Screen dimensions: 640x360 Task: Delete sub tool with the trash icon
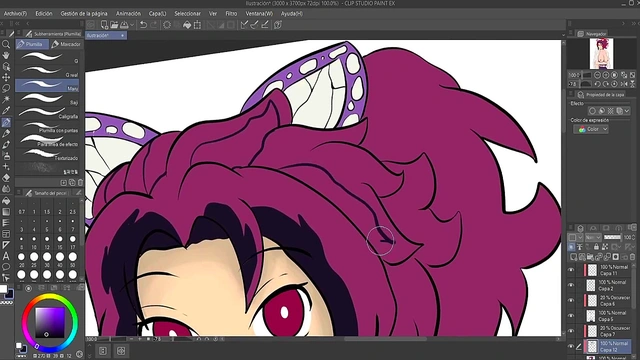pyautogui.click(x=80, y=182)
